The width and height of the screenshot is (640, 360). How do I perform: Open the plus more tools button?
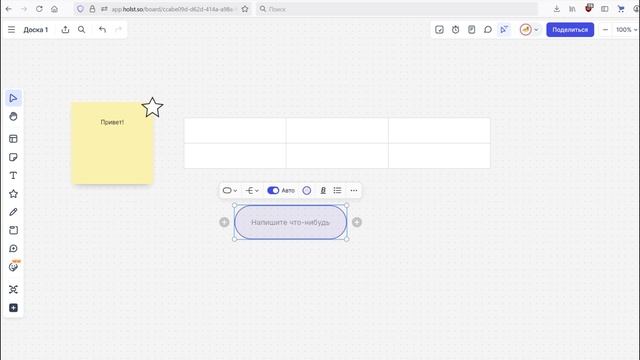pyautogui.click(x=13, y=308)
